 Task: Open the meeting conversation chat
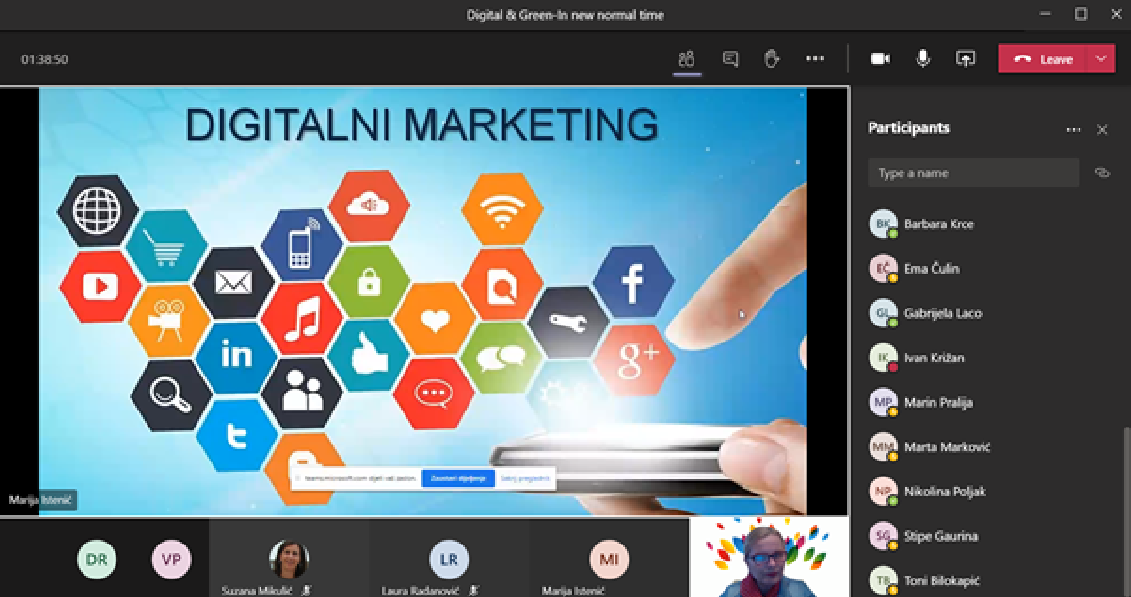pyautogui.click(x=730, y=59)
